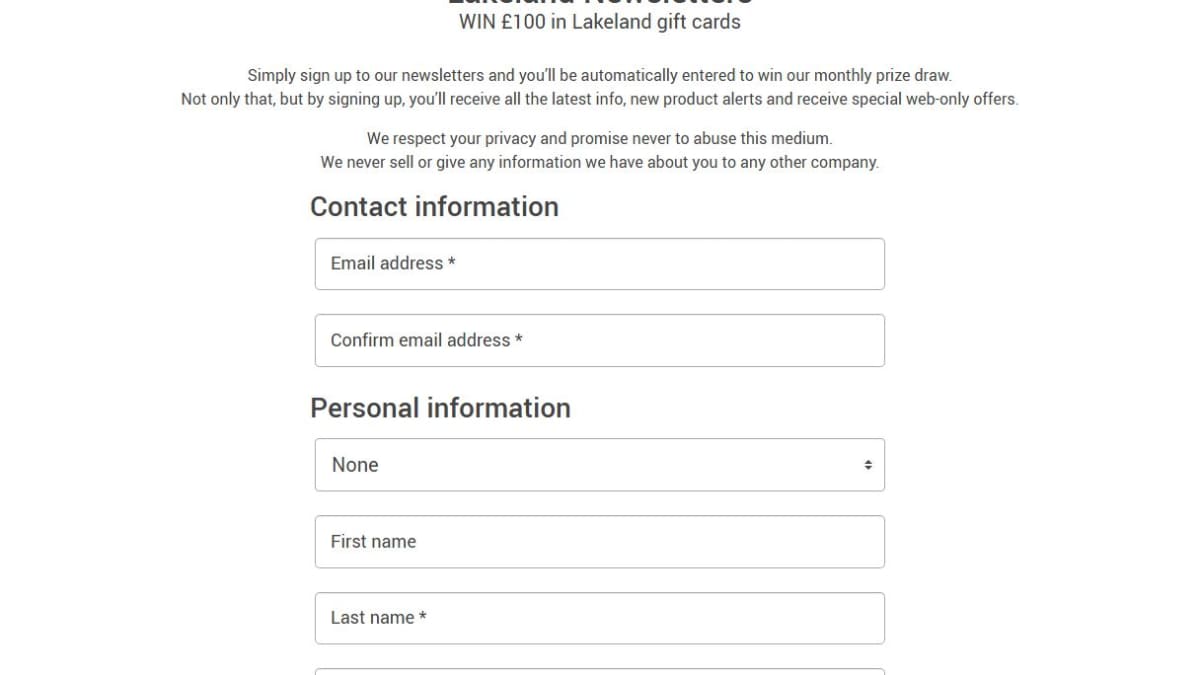The height and width of the screenshot is (675, 1200).
Task: Click the 'We never sell or give' sentence
Action: coord(599,162)
